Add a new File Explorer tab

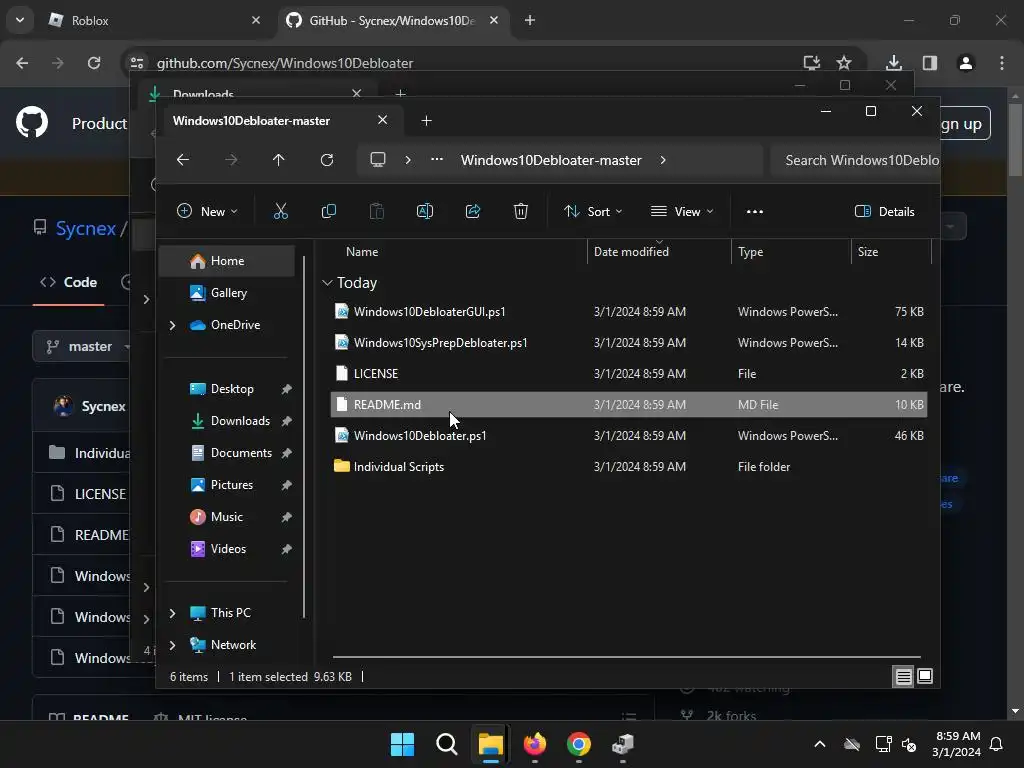pyautogui.click(x=426, y=121)
